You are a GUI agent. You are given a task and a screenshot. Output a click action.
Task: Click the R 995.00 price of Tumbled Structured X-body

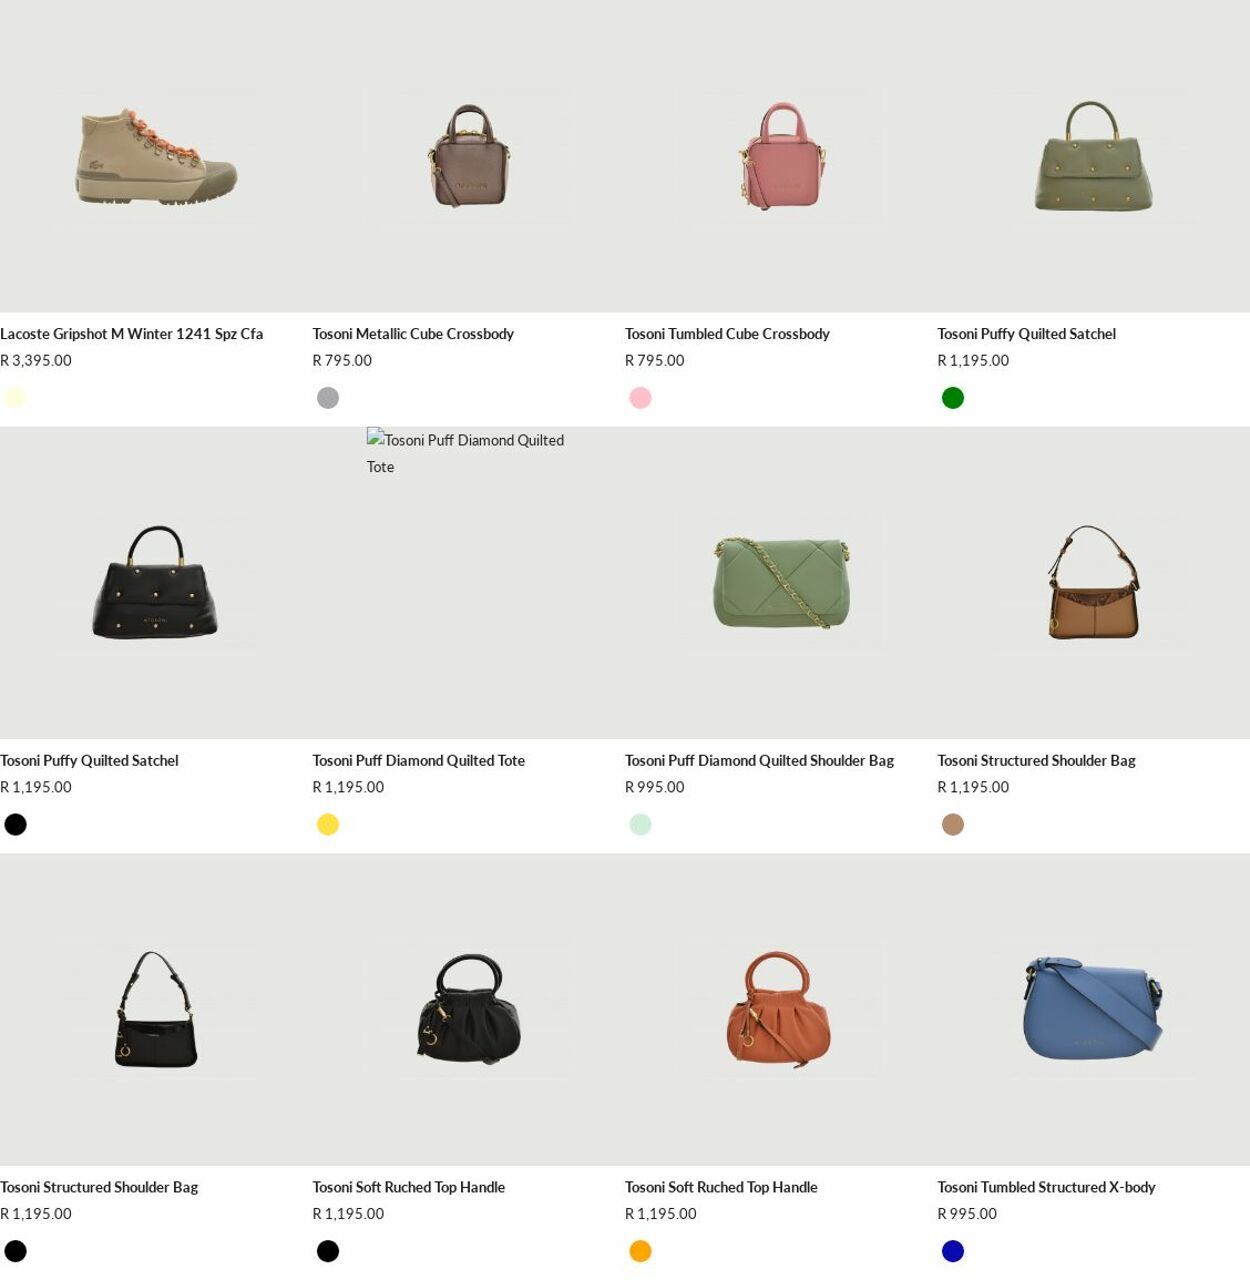tap(967, 1215)
